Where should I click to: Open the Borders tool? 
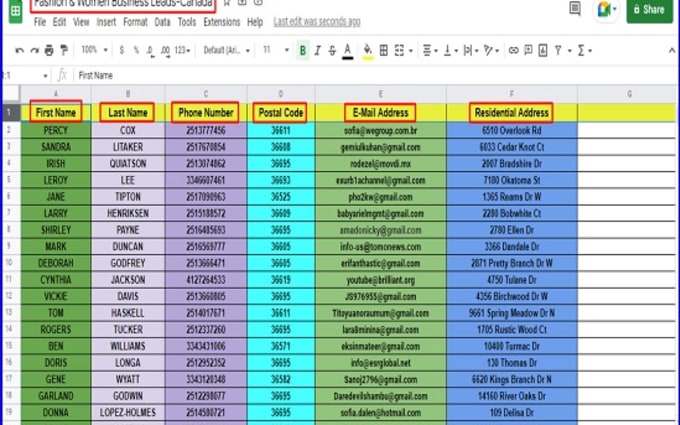(x=384, y=51)
